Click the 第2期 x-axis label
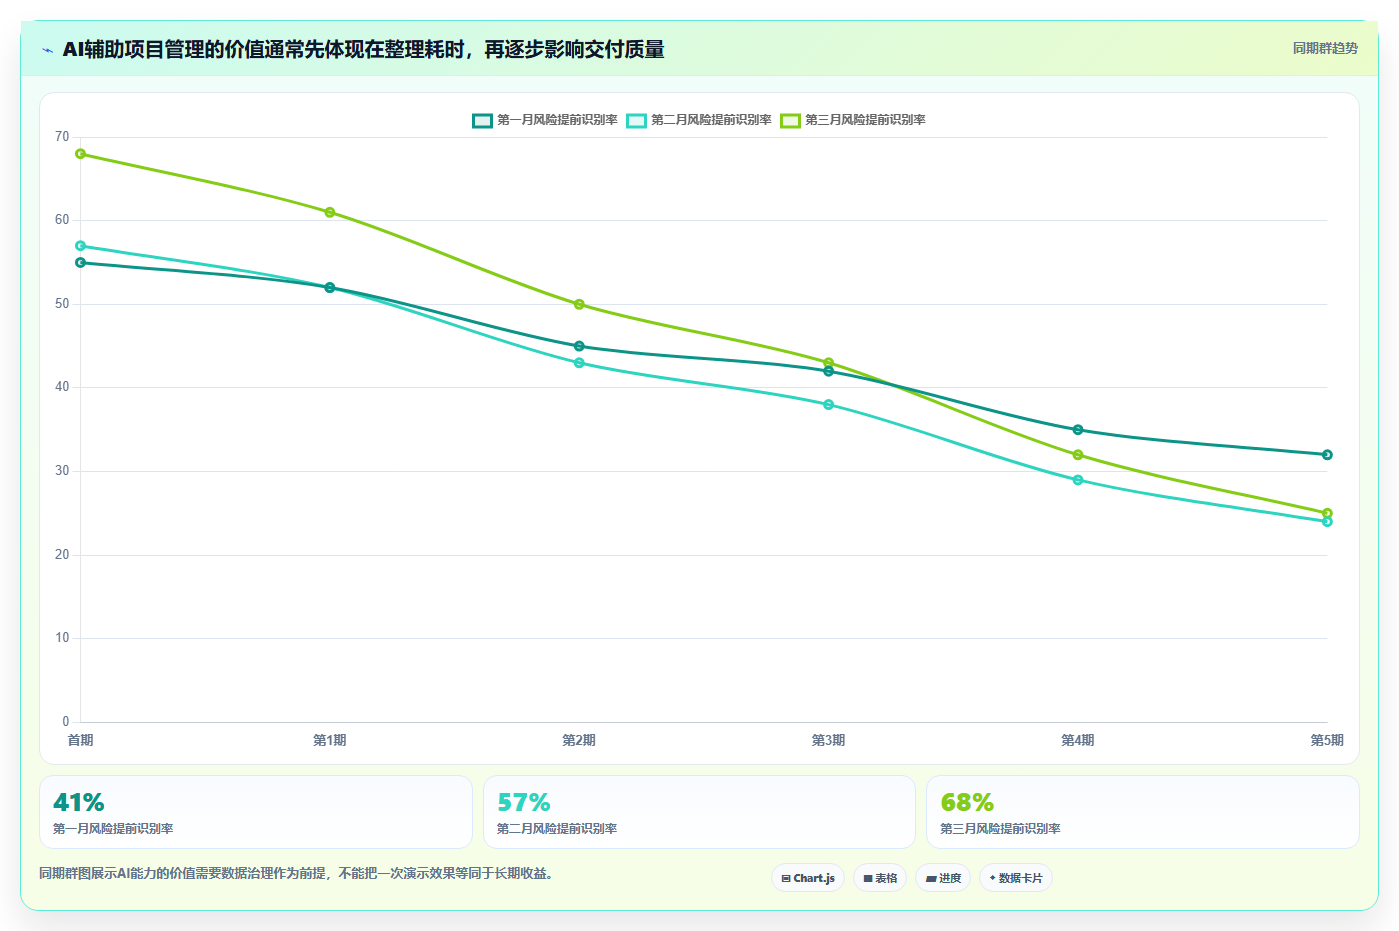The width and height of the screenshot is (1399, 931). (x=579, y=740)
